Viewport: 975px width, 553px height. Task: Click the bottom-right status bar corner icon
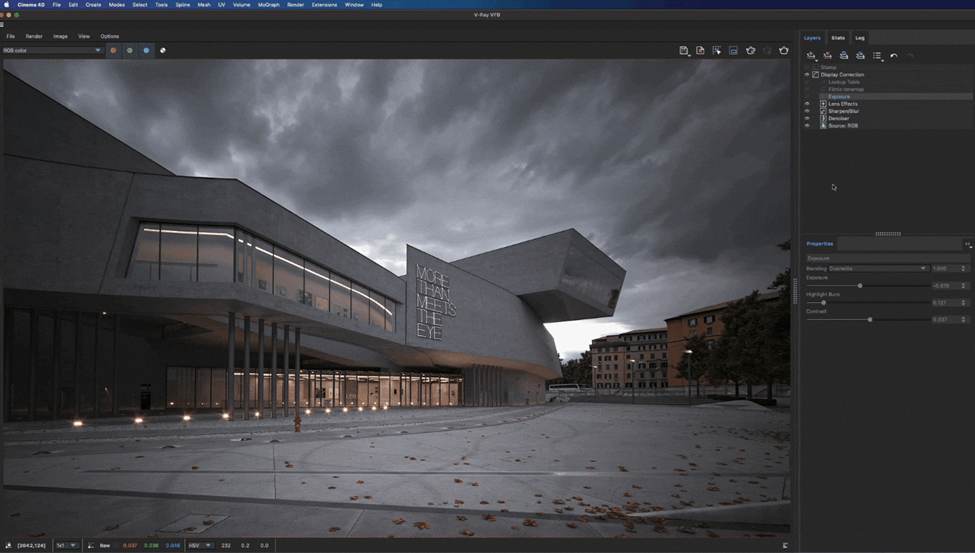pyautogui.click(x=785, y=546)
